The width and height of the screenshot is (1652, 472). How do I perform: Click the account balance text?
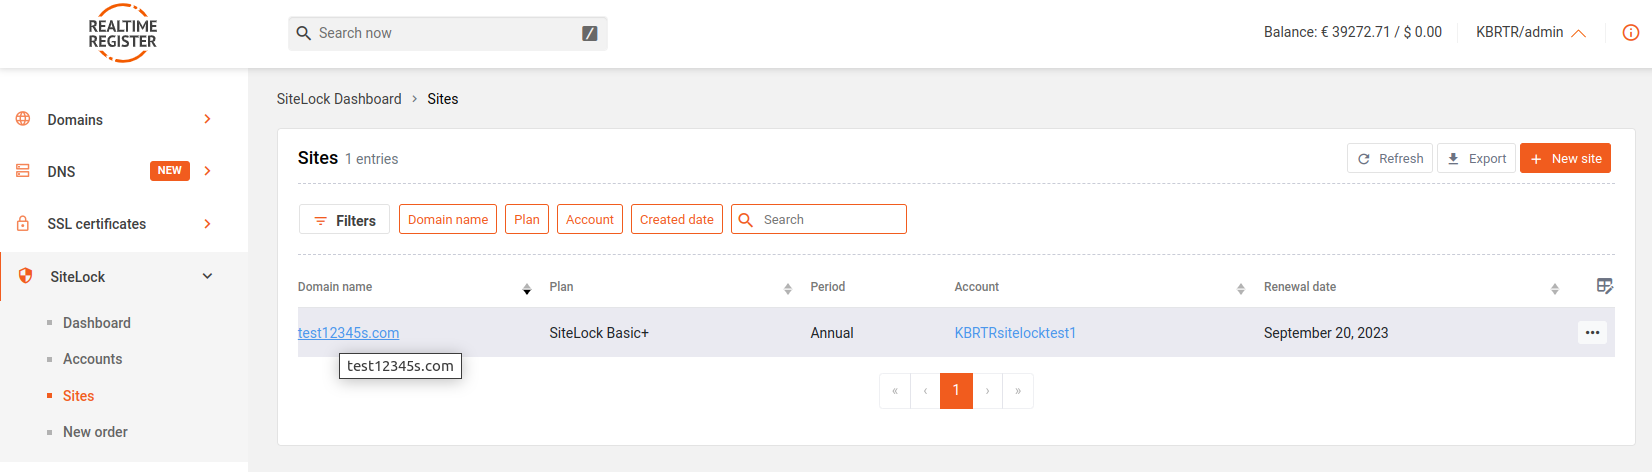click(x=1353, y=32)
